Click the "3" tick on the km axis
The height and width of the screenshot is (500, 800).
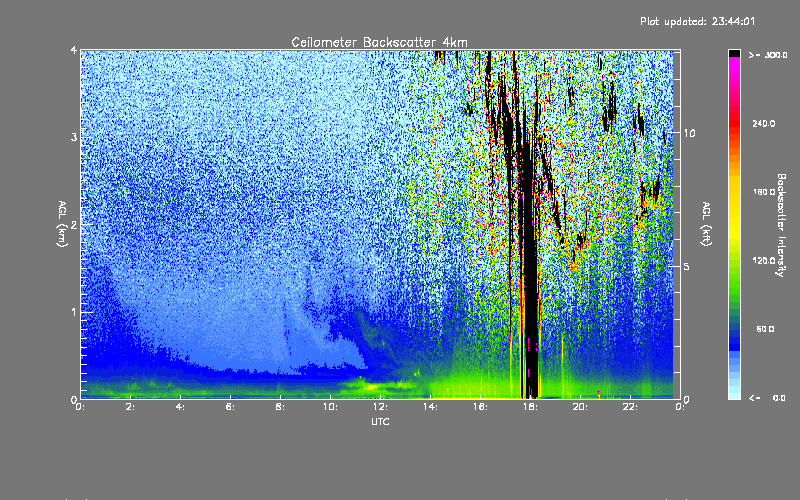(74, 137)
